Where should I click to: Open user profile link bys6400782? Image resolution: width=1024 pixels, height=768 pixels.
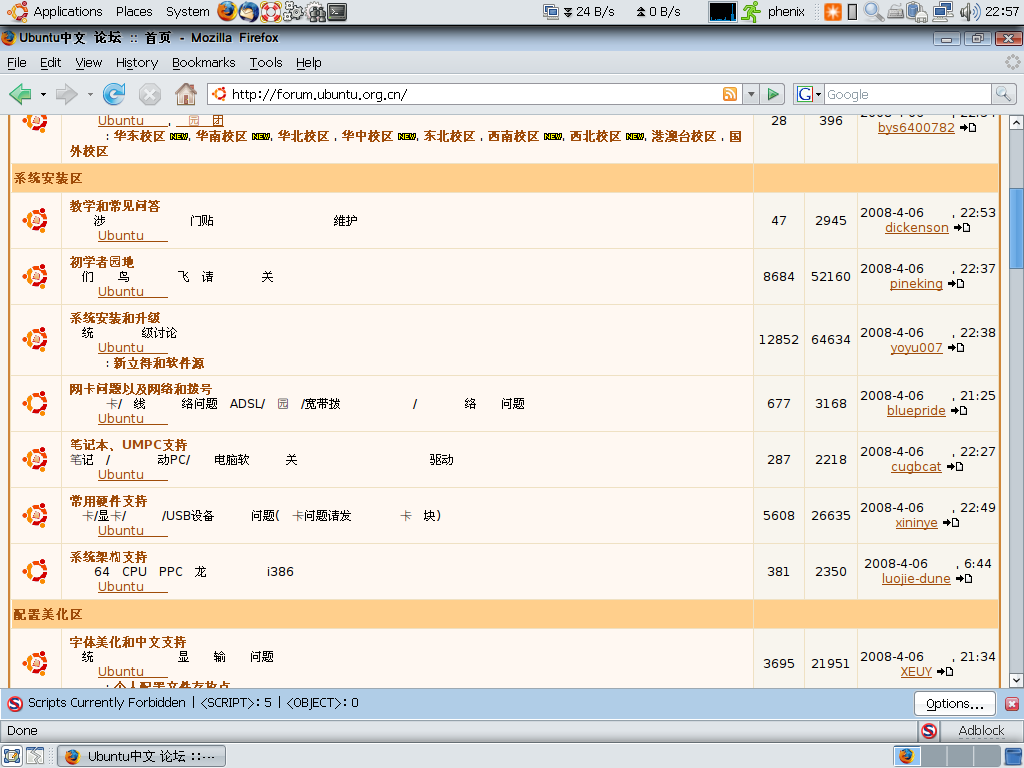click(x=916, y=127)
